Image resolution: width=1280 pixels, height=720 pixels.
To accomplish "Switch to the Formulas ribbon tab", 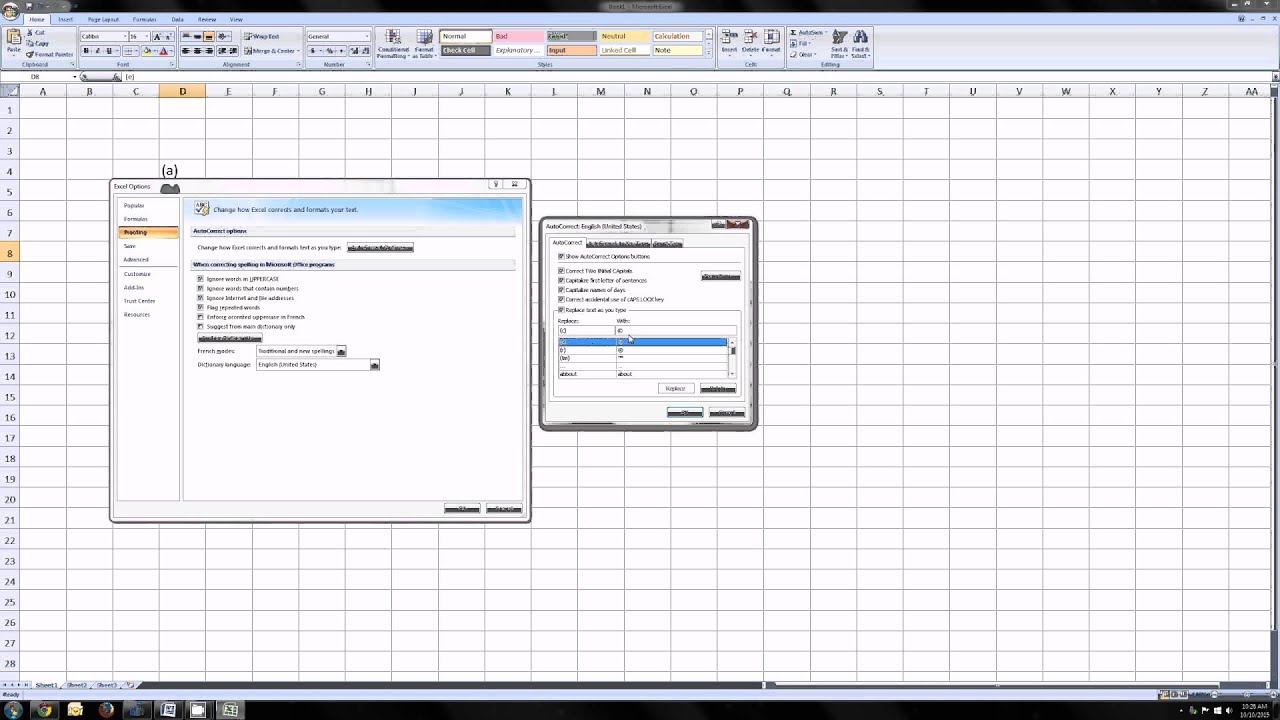I will click(x=144, y=19).
